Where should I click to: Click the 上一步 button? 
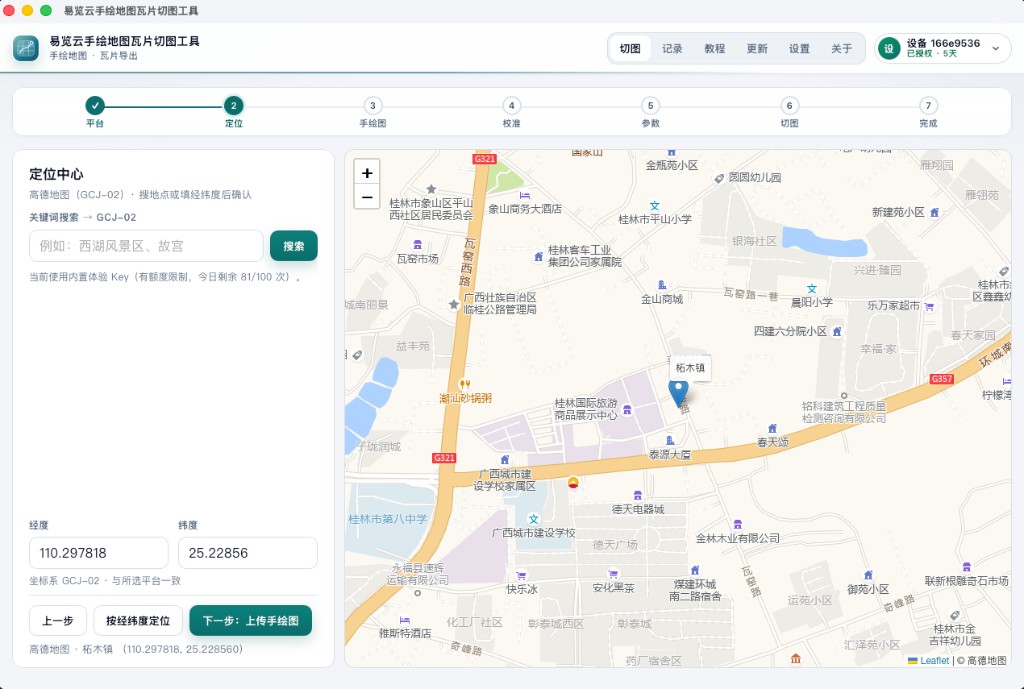click(x=57, y=620)
